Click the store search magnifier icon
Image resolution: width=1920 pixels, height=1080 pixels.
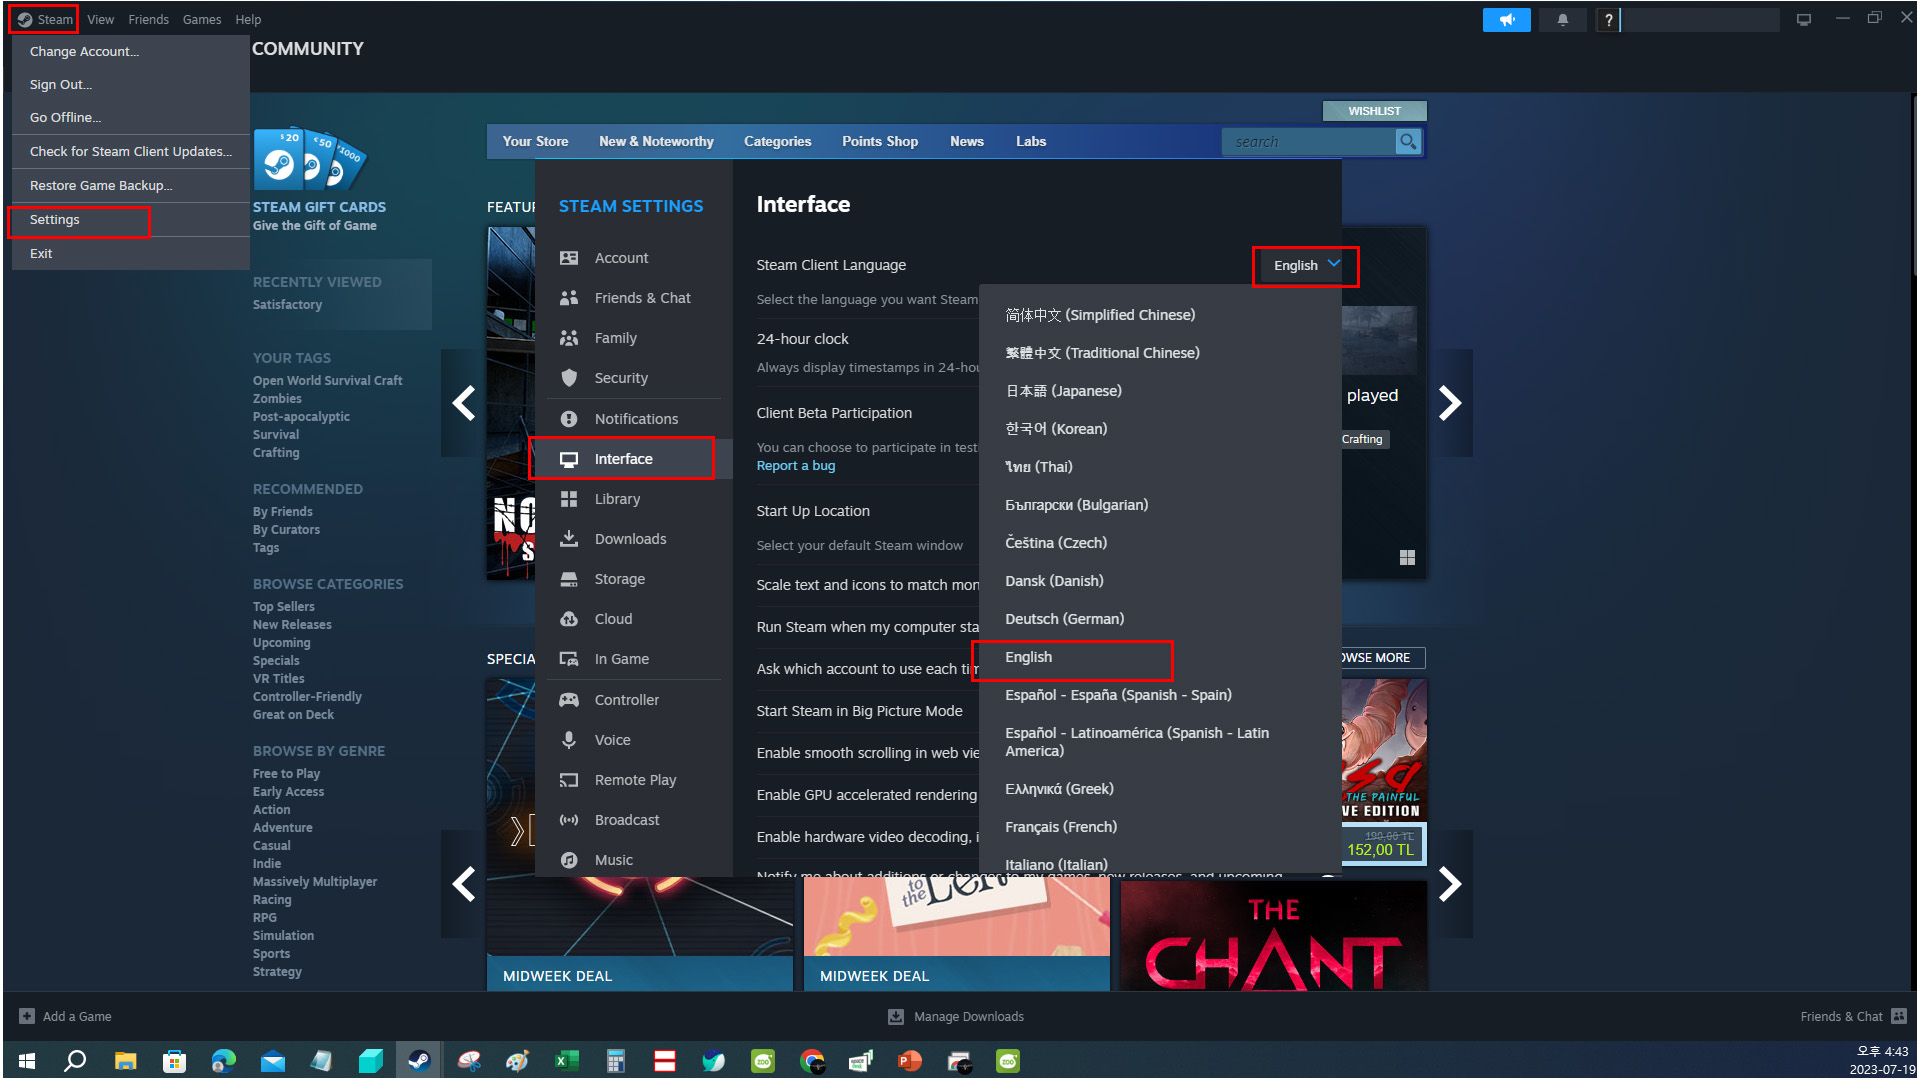point(1407,142)
